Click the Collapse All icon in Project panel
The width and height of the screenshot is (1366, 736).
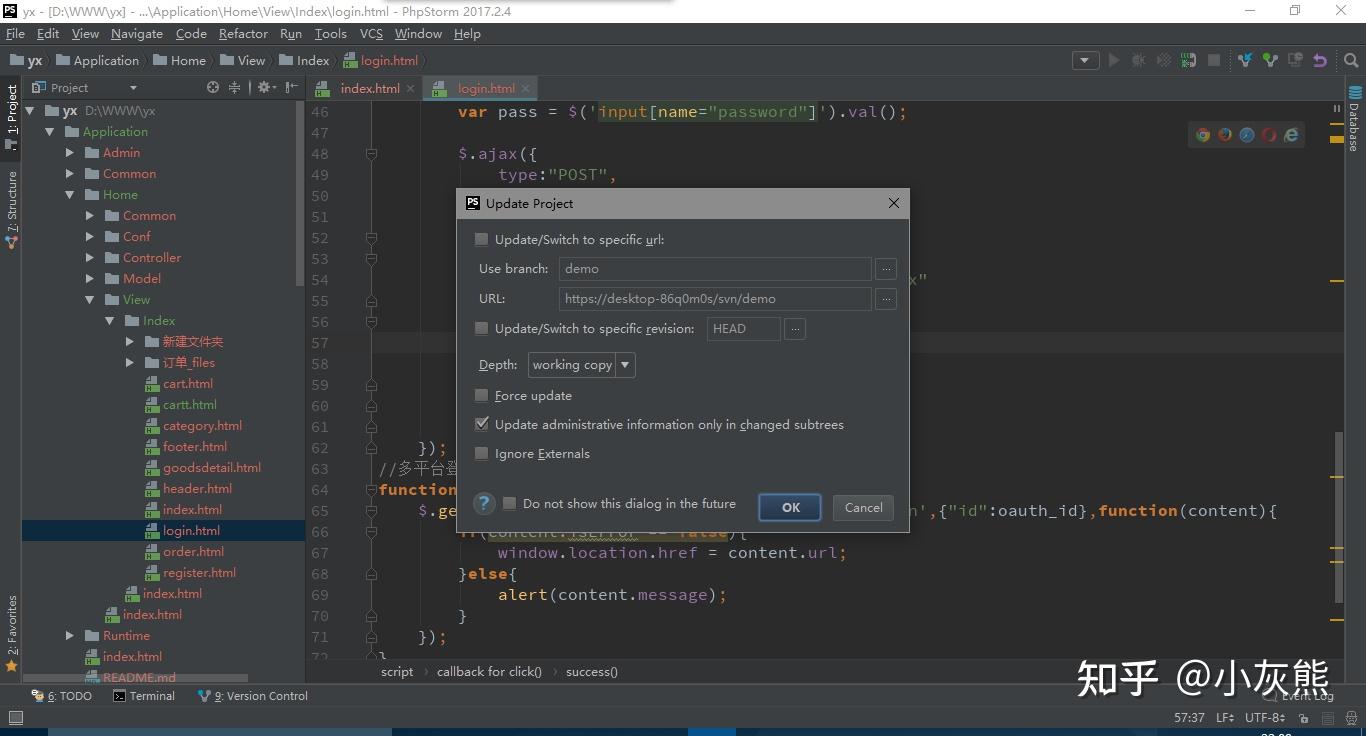(x=235, y=88)
